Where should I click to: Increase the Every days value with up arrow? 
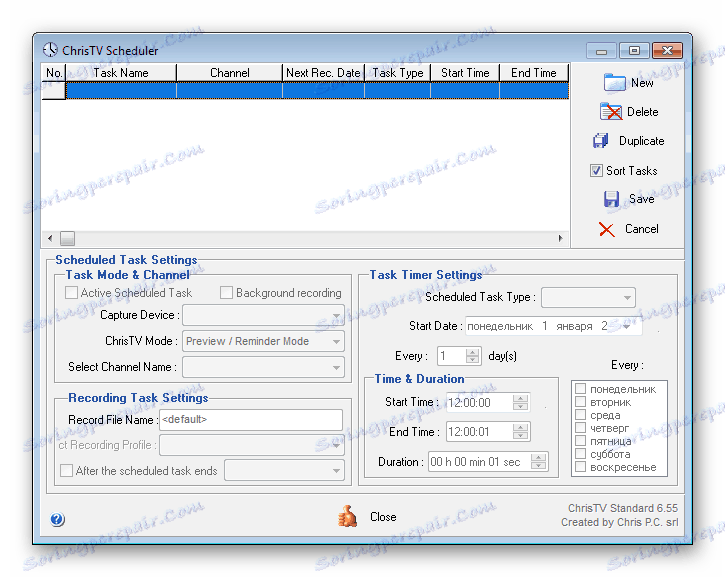click(473, 352)
